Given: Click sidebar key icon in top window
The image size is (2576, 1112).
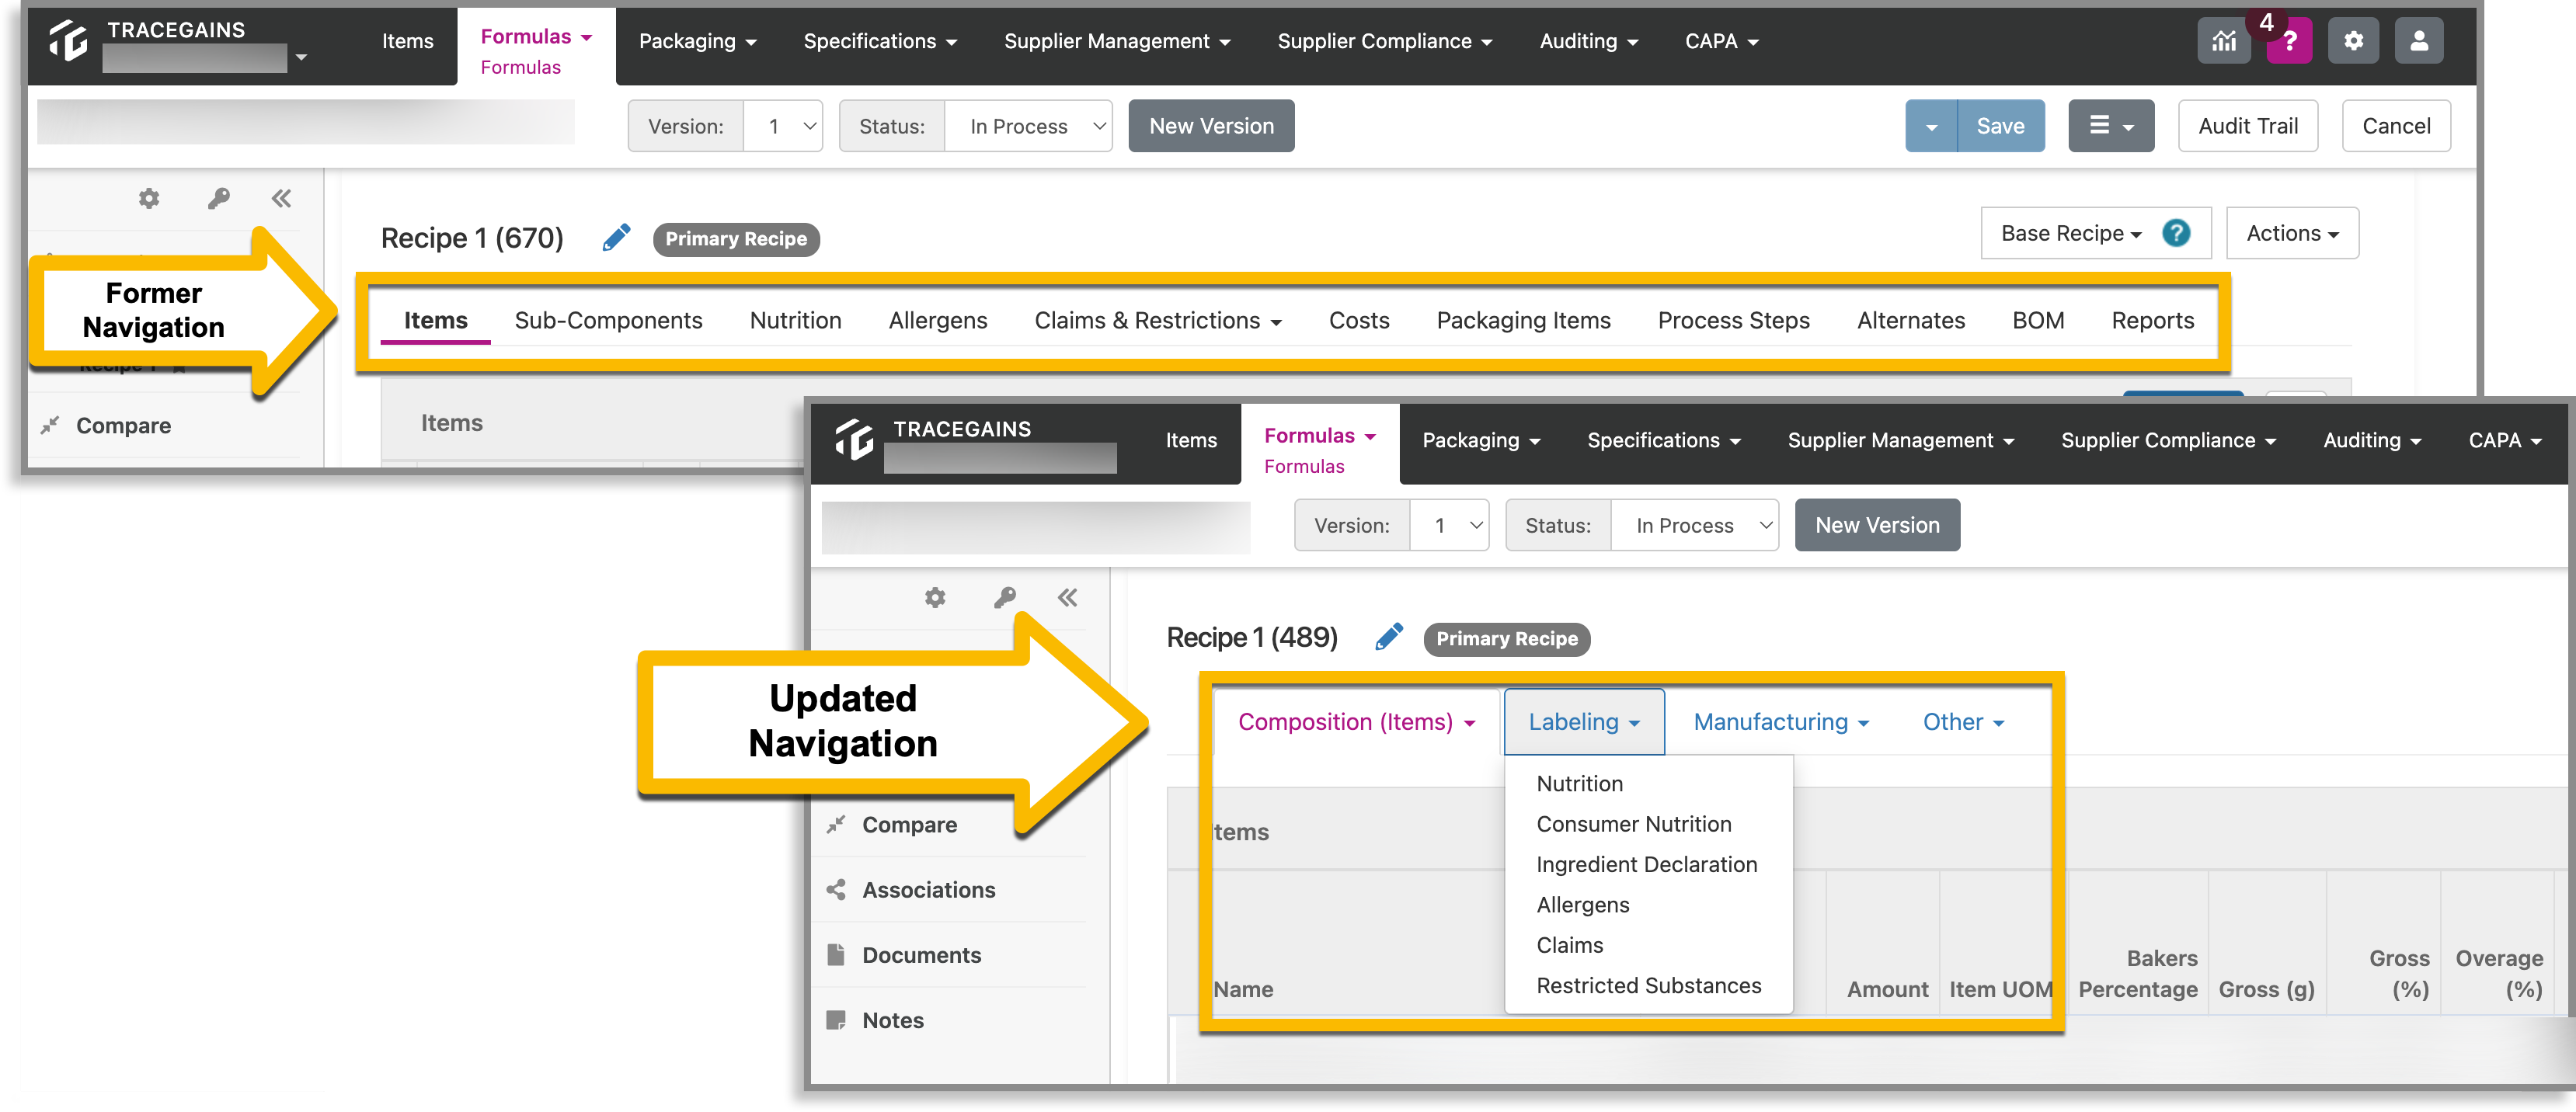Looking at the screenshot, I should click(218, 198).
